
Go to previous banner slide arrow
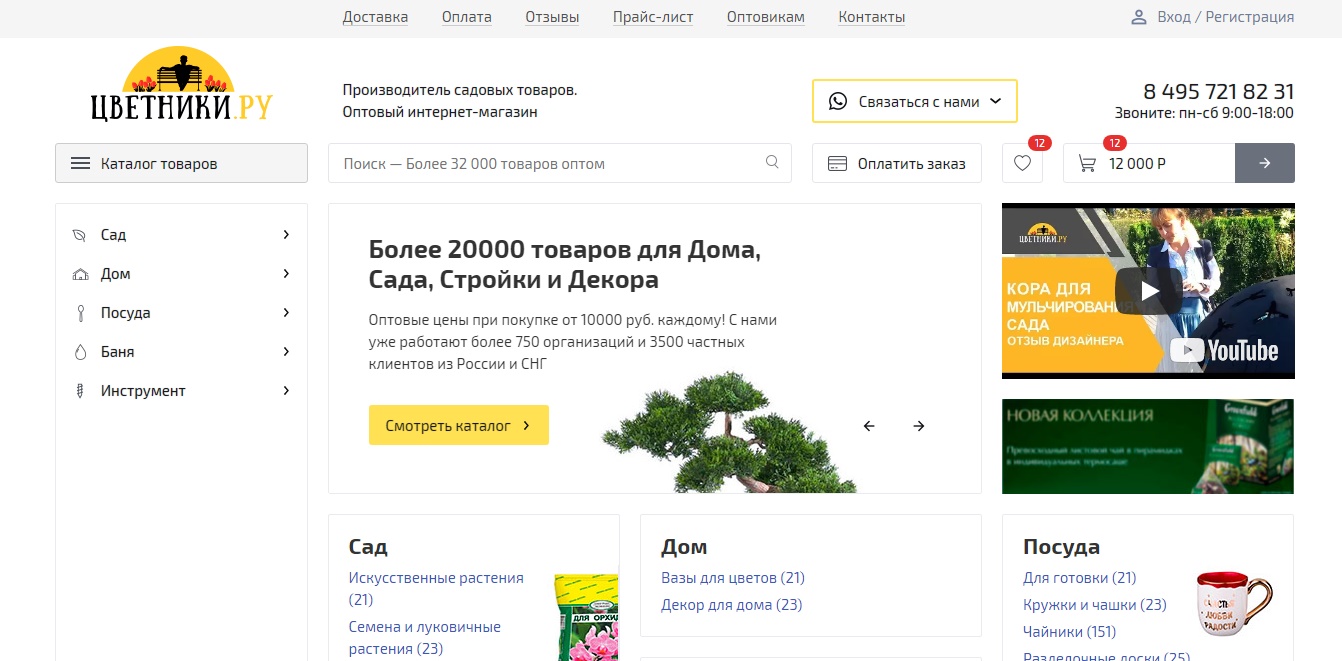click(x=869, y=426)
